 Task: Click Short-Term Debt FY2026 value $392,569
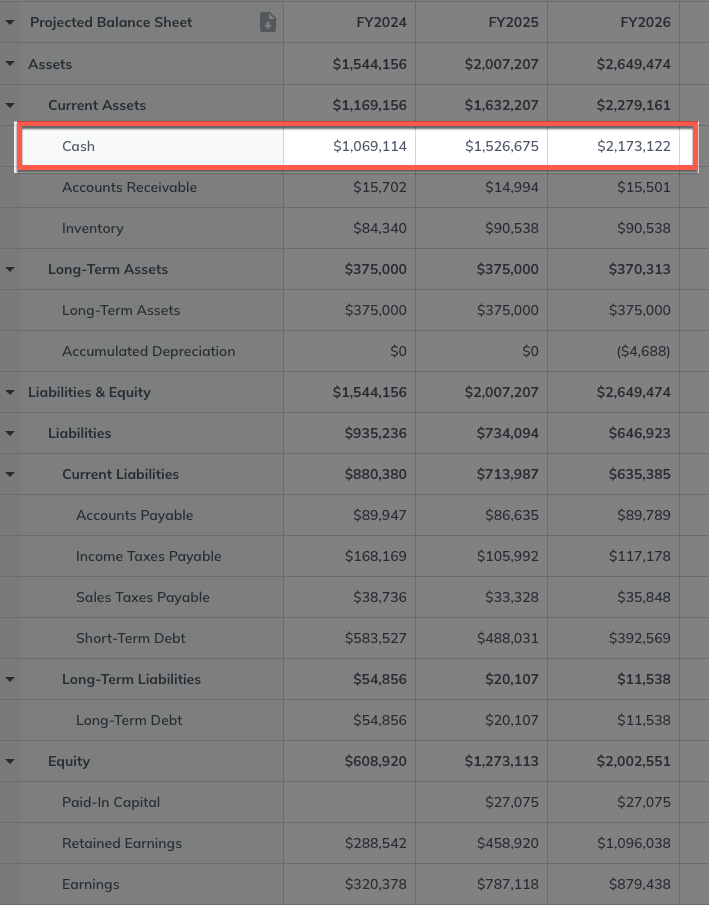[640, 638]
